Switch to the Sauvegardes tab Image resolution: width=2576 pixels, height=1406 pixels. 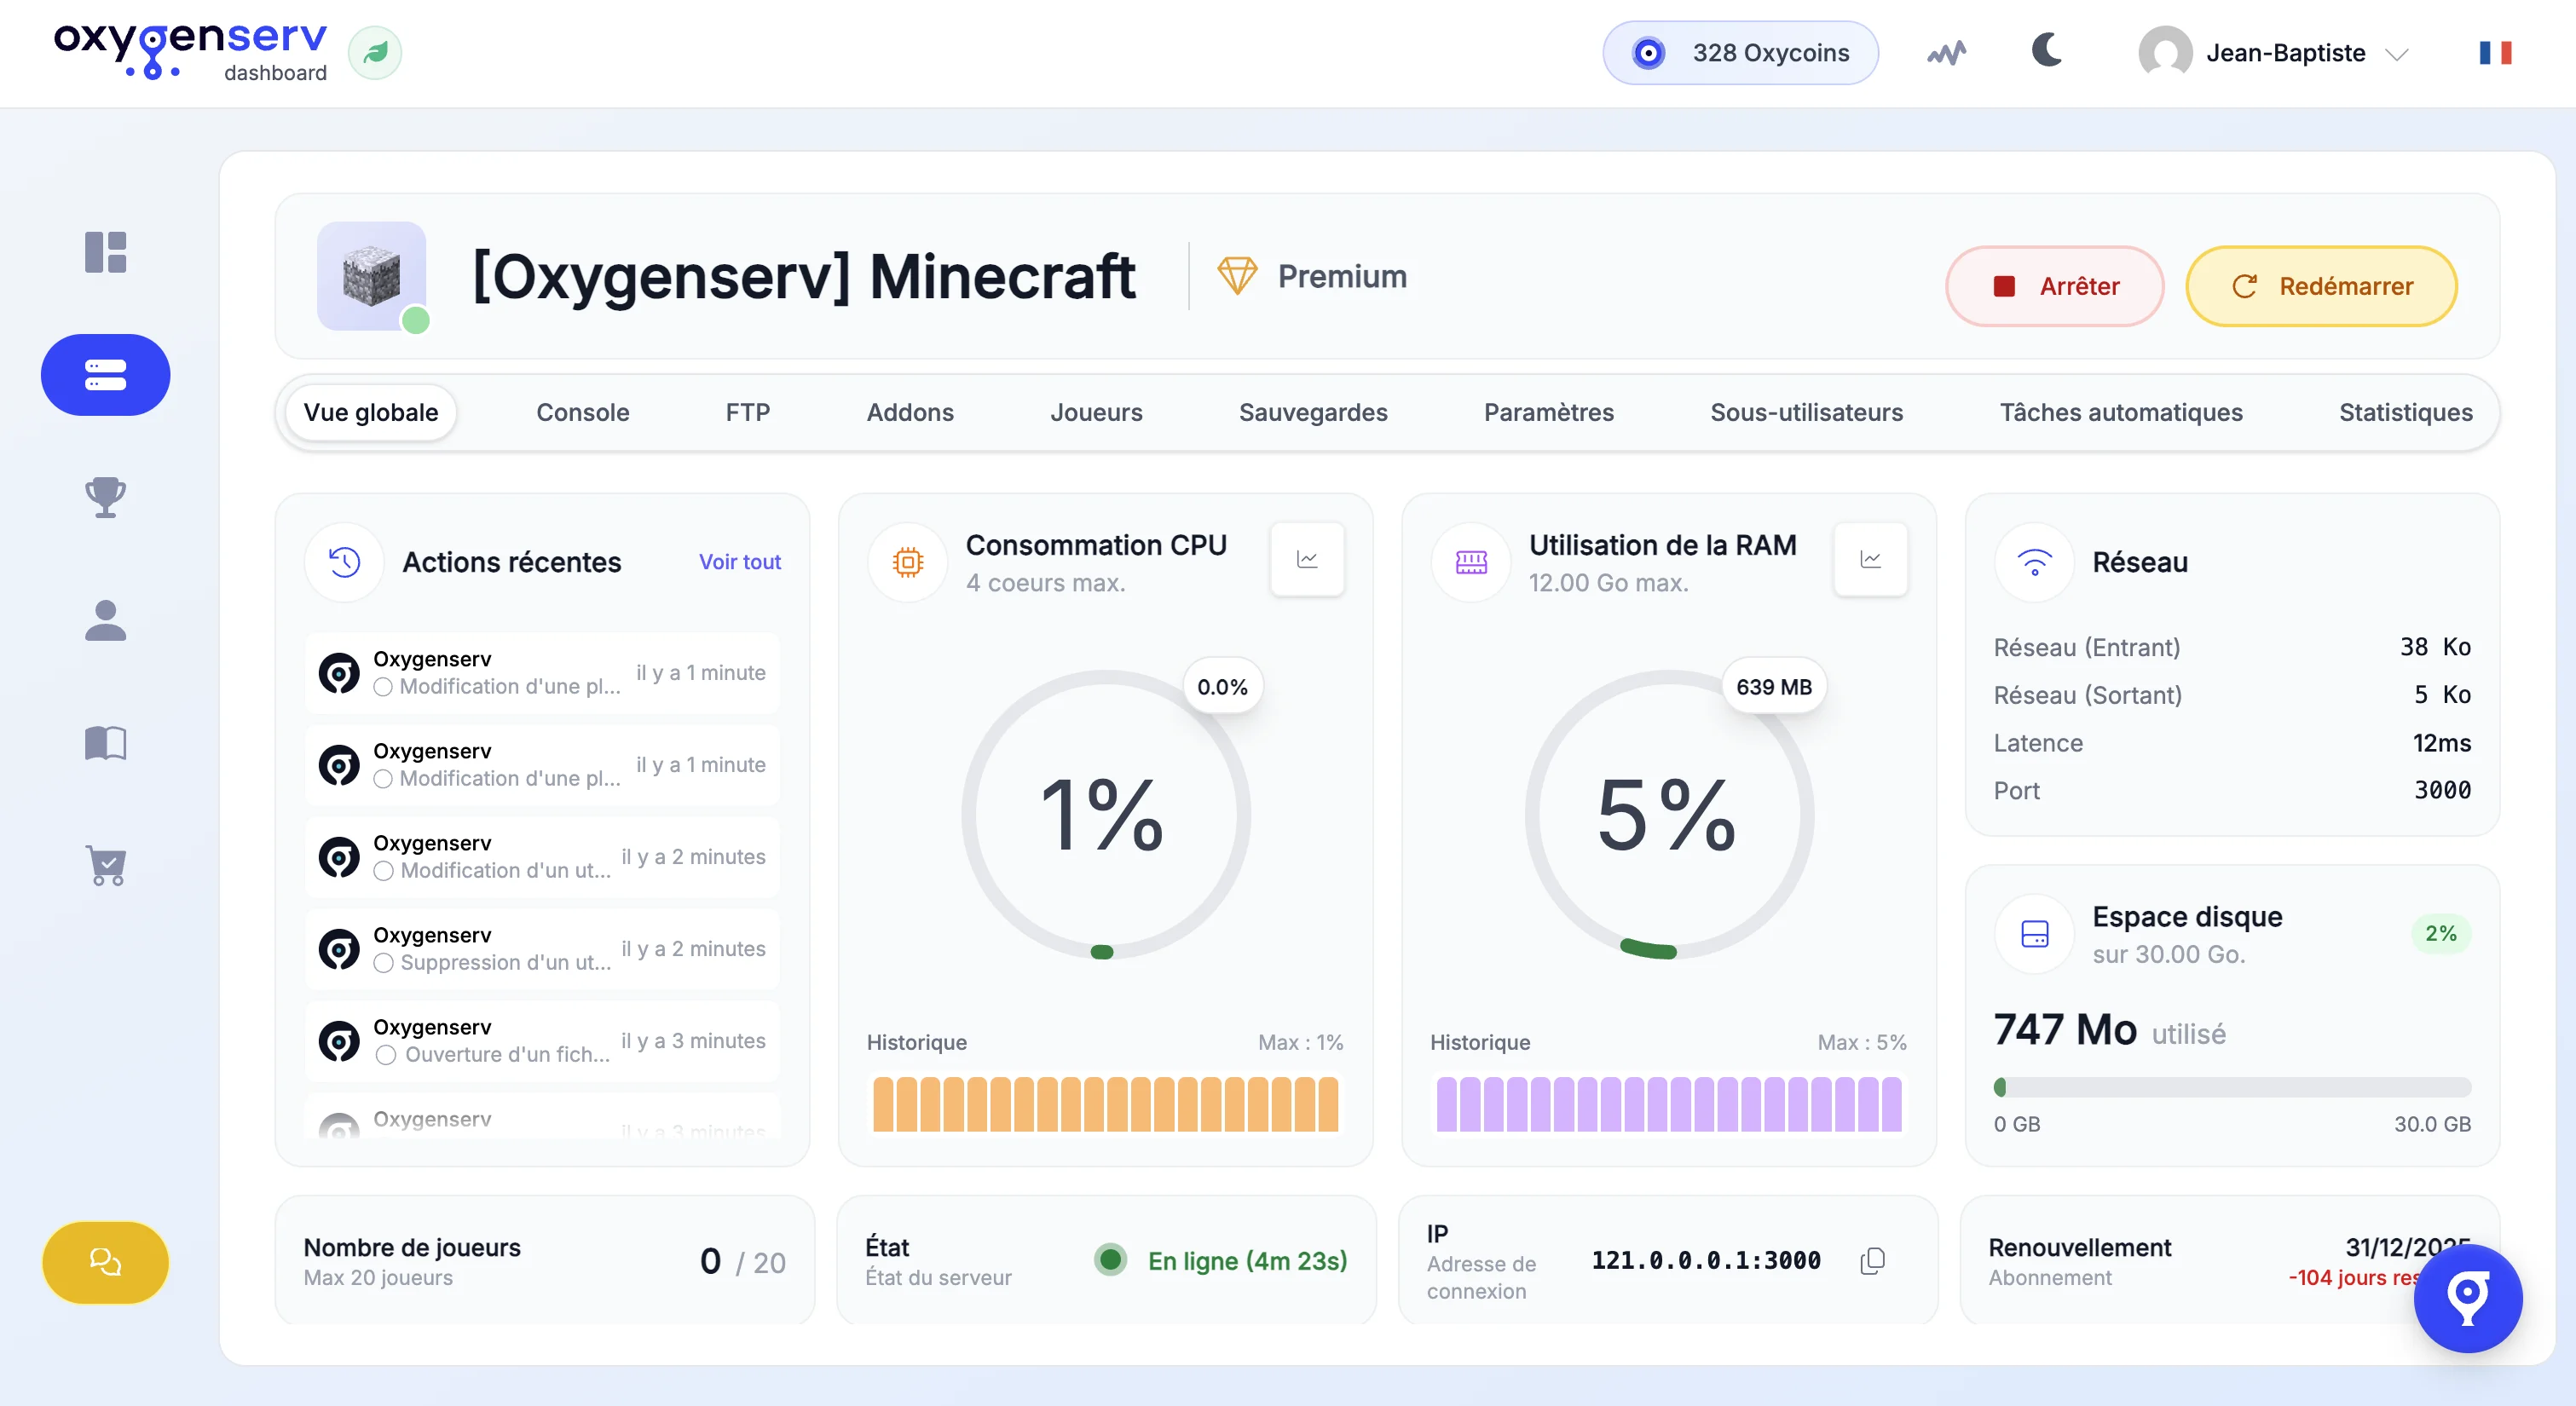pos(1312,412)
